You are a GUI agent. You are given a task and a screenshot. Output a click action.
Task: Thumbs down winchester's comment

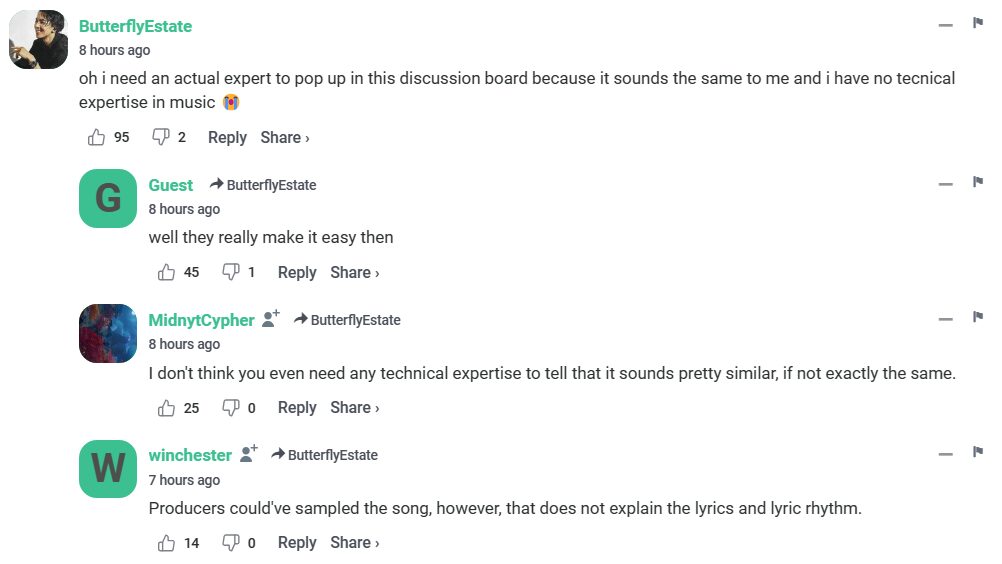click(230, 543)
